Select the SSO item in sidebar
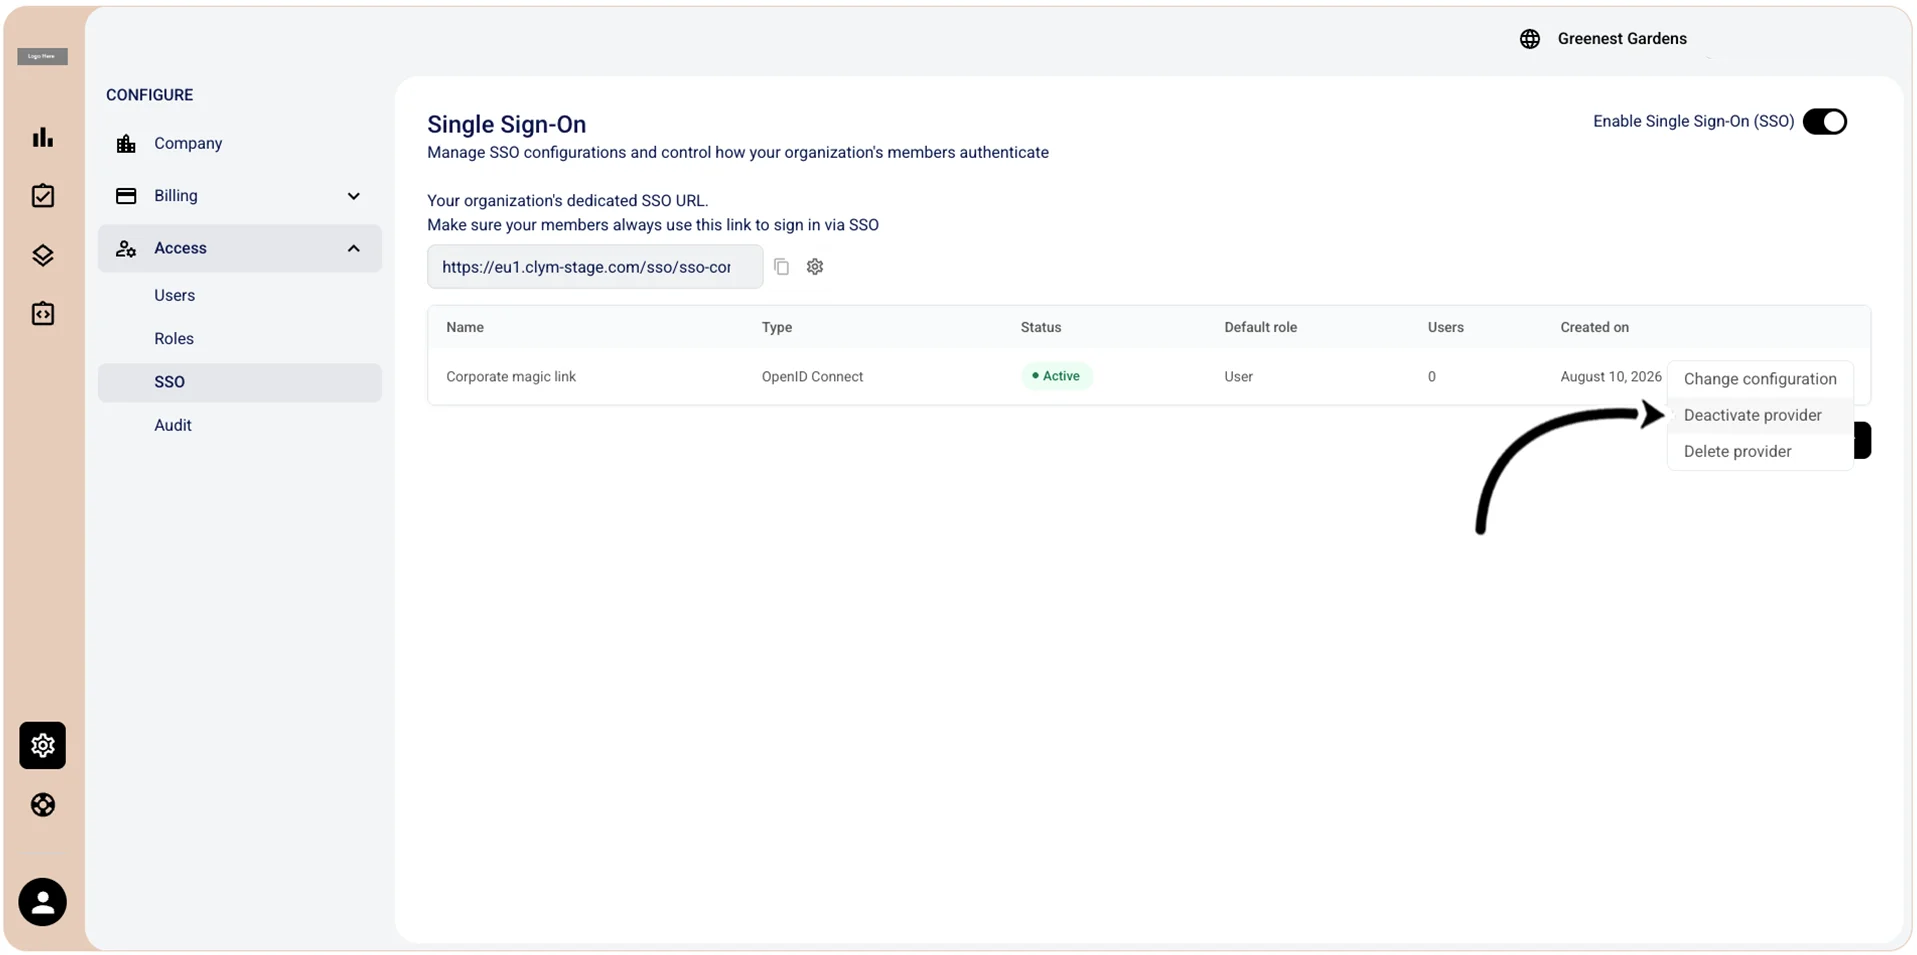The width and height of the screenshot is (1917, 955). (x=240, y=382)
